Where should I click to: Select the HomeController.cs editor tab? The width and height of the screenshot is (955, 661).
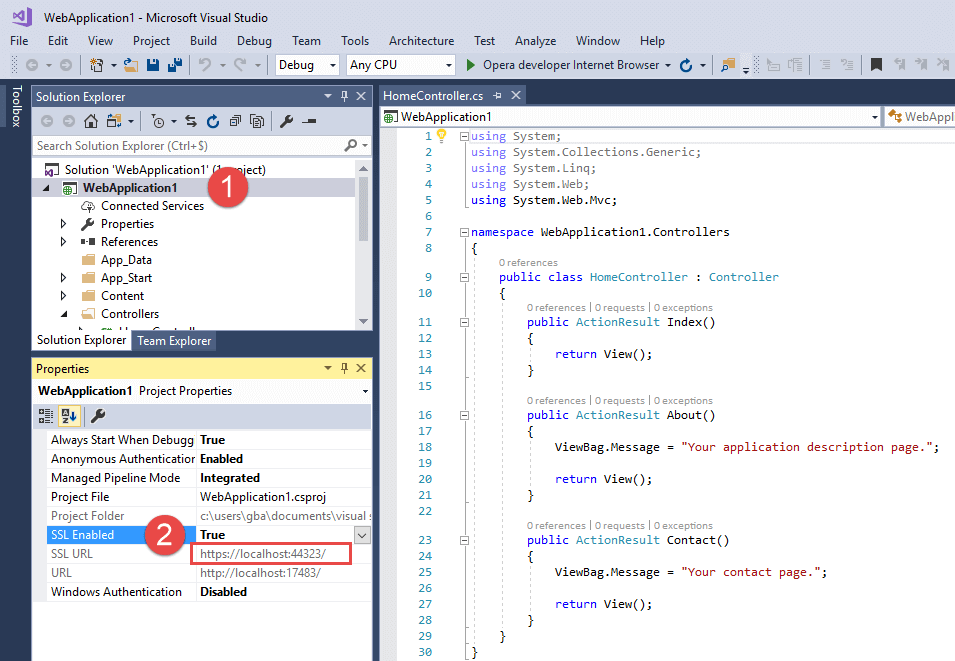click(x=433, y=96)
